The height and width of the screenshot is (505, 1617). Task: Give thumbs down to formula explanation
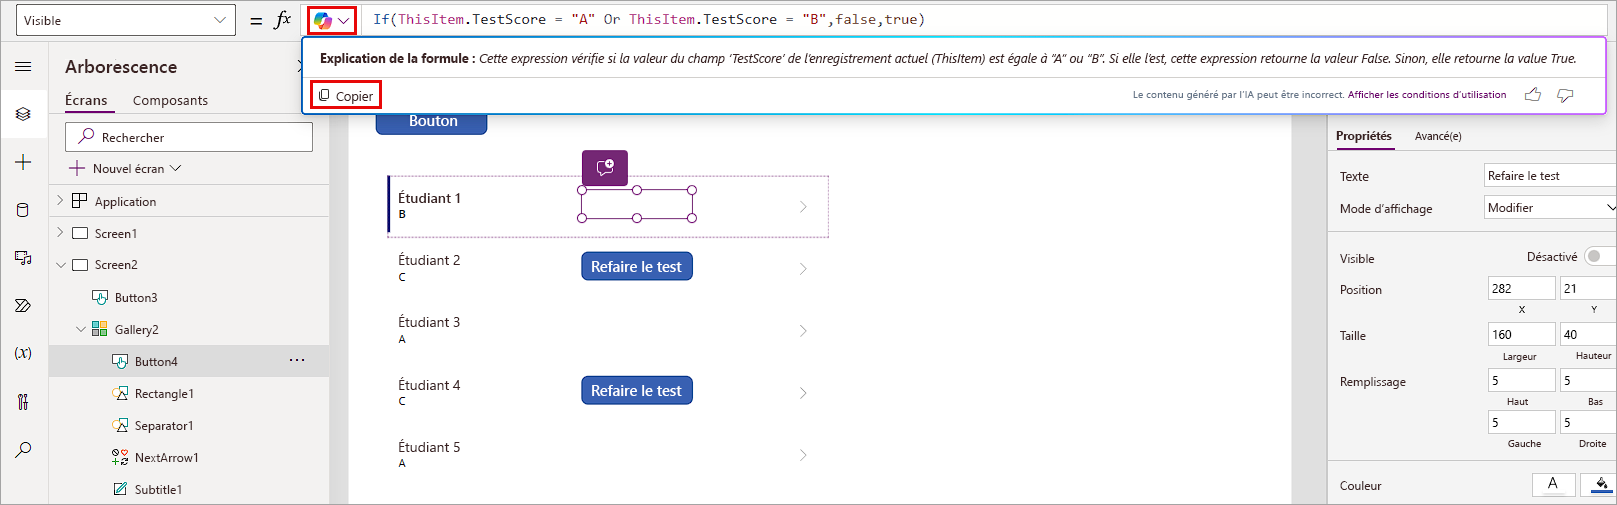pos(1565,95)
